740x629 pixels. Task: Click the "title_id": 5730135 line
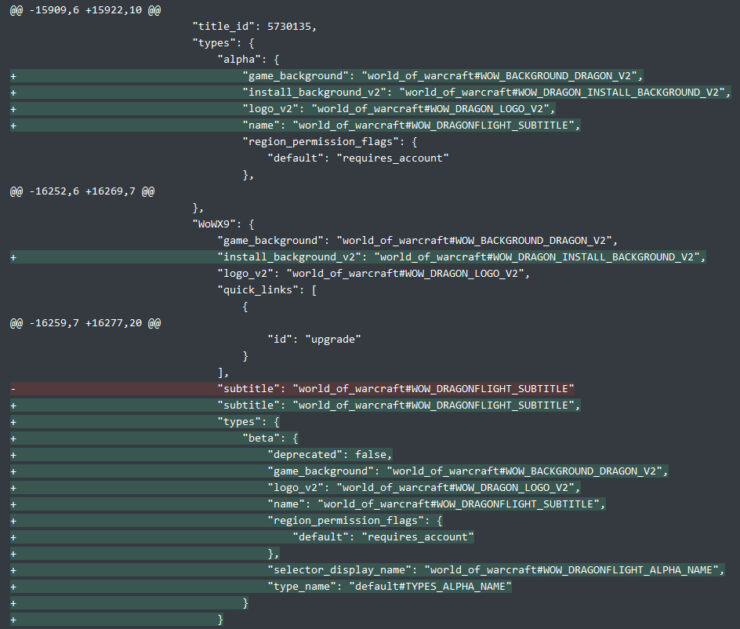pyautogui.click(x=255, y=25)
